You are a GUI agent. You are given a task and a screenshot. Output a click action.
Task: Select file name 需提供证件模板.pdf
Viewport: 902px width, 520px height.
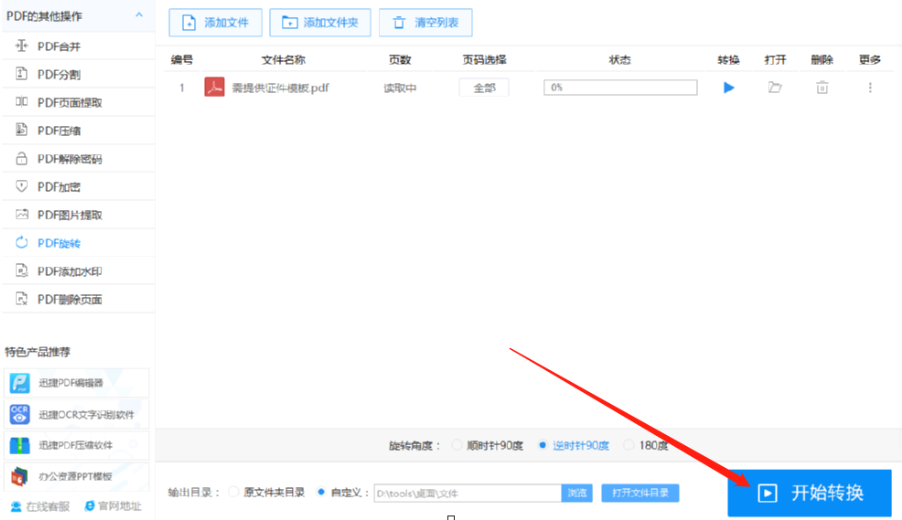280,88
